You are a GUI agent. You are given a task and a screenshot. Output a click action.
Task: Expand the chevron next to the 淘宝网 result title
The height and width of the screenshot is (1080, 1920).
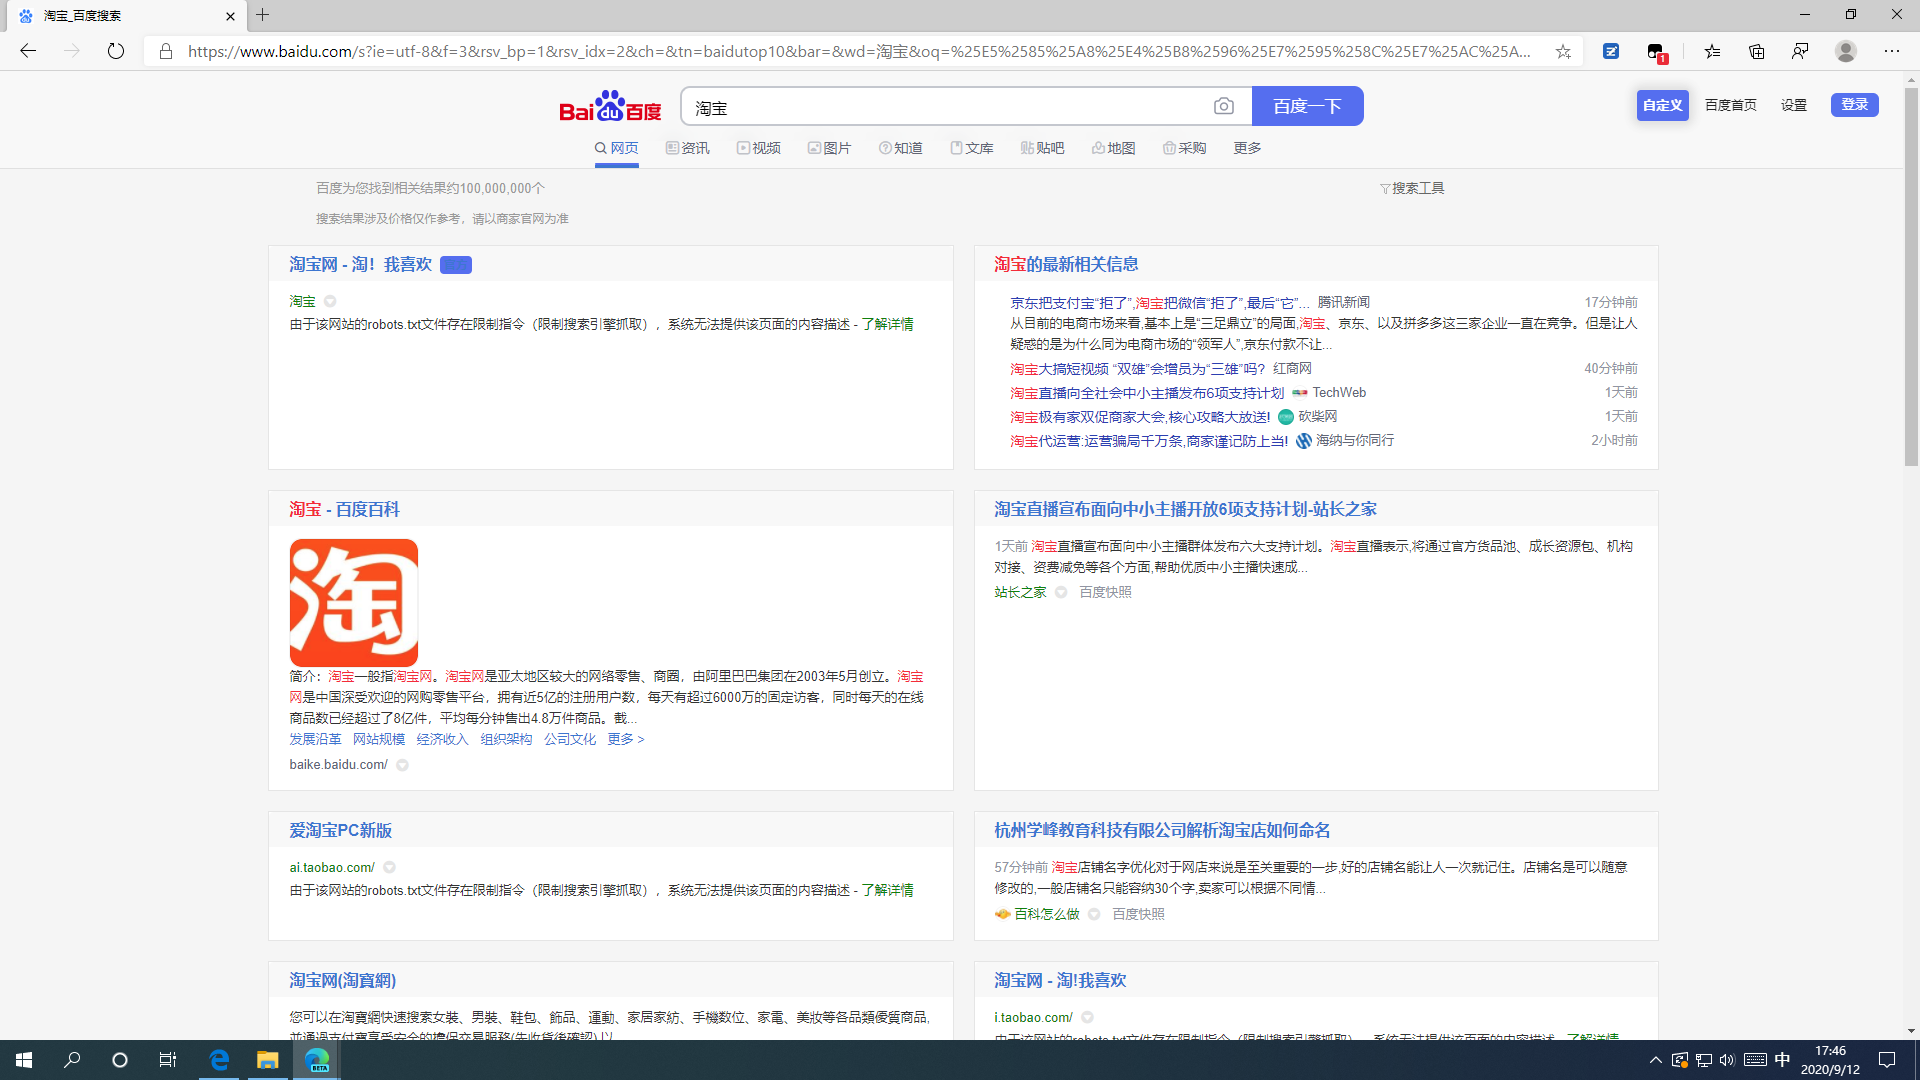330,301
